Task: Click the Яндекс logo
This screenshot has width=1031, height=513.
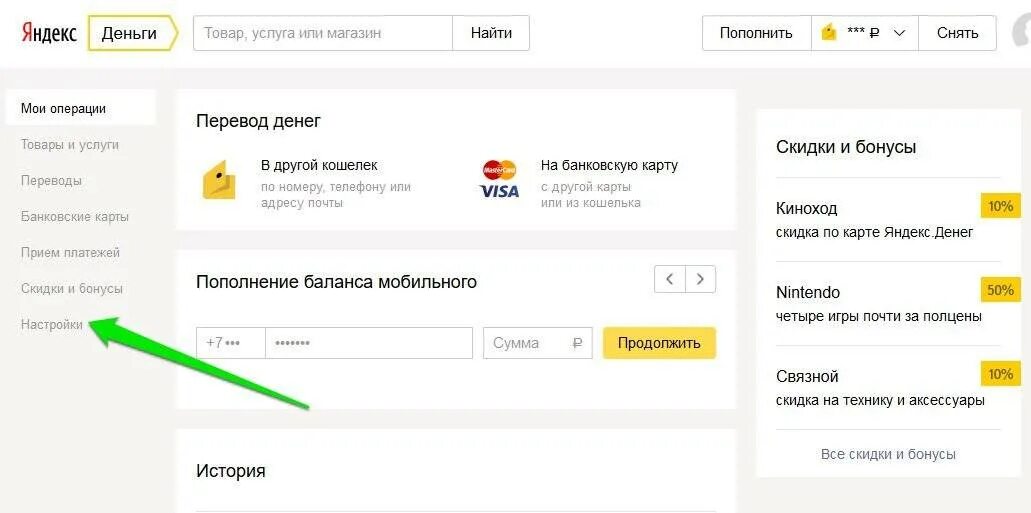Action: click(x=49, y=33)
